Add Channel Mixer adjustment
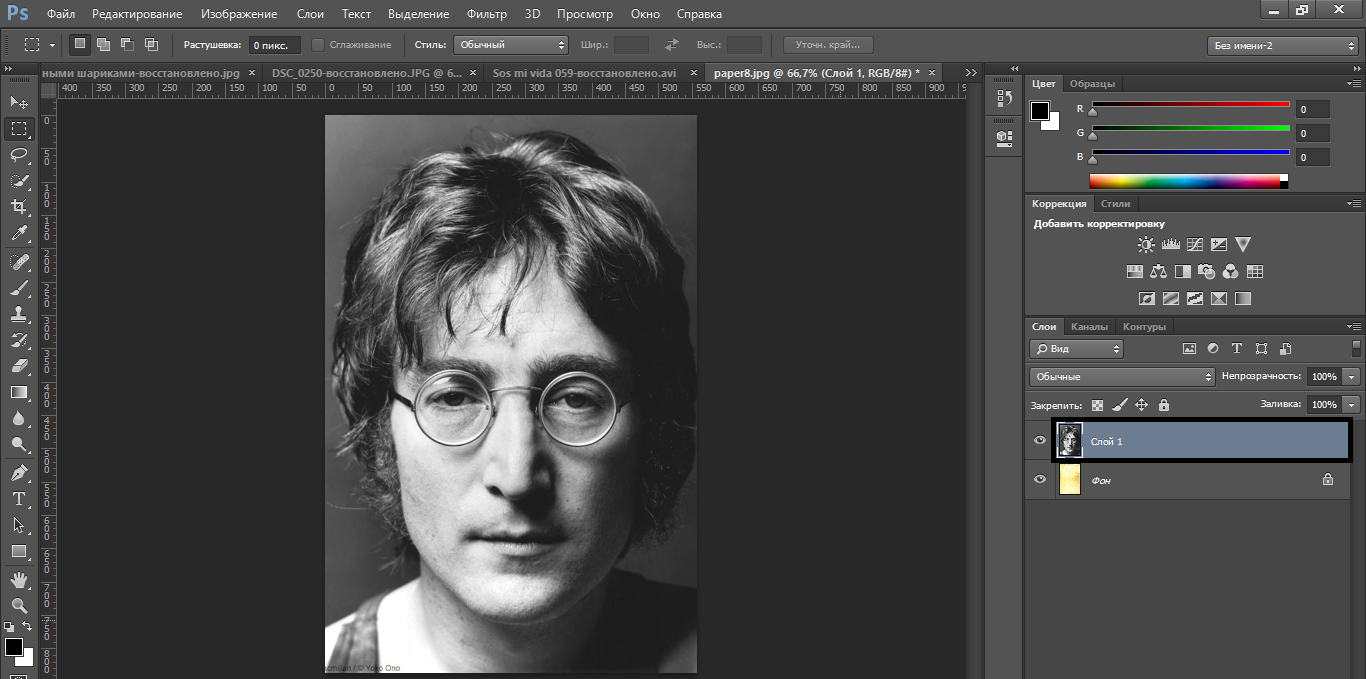Screen dimensions: 1366x679 1231,271
